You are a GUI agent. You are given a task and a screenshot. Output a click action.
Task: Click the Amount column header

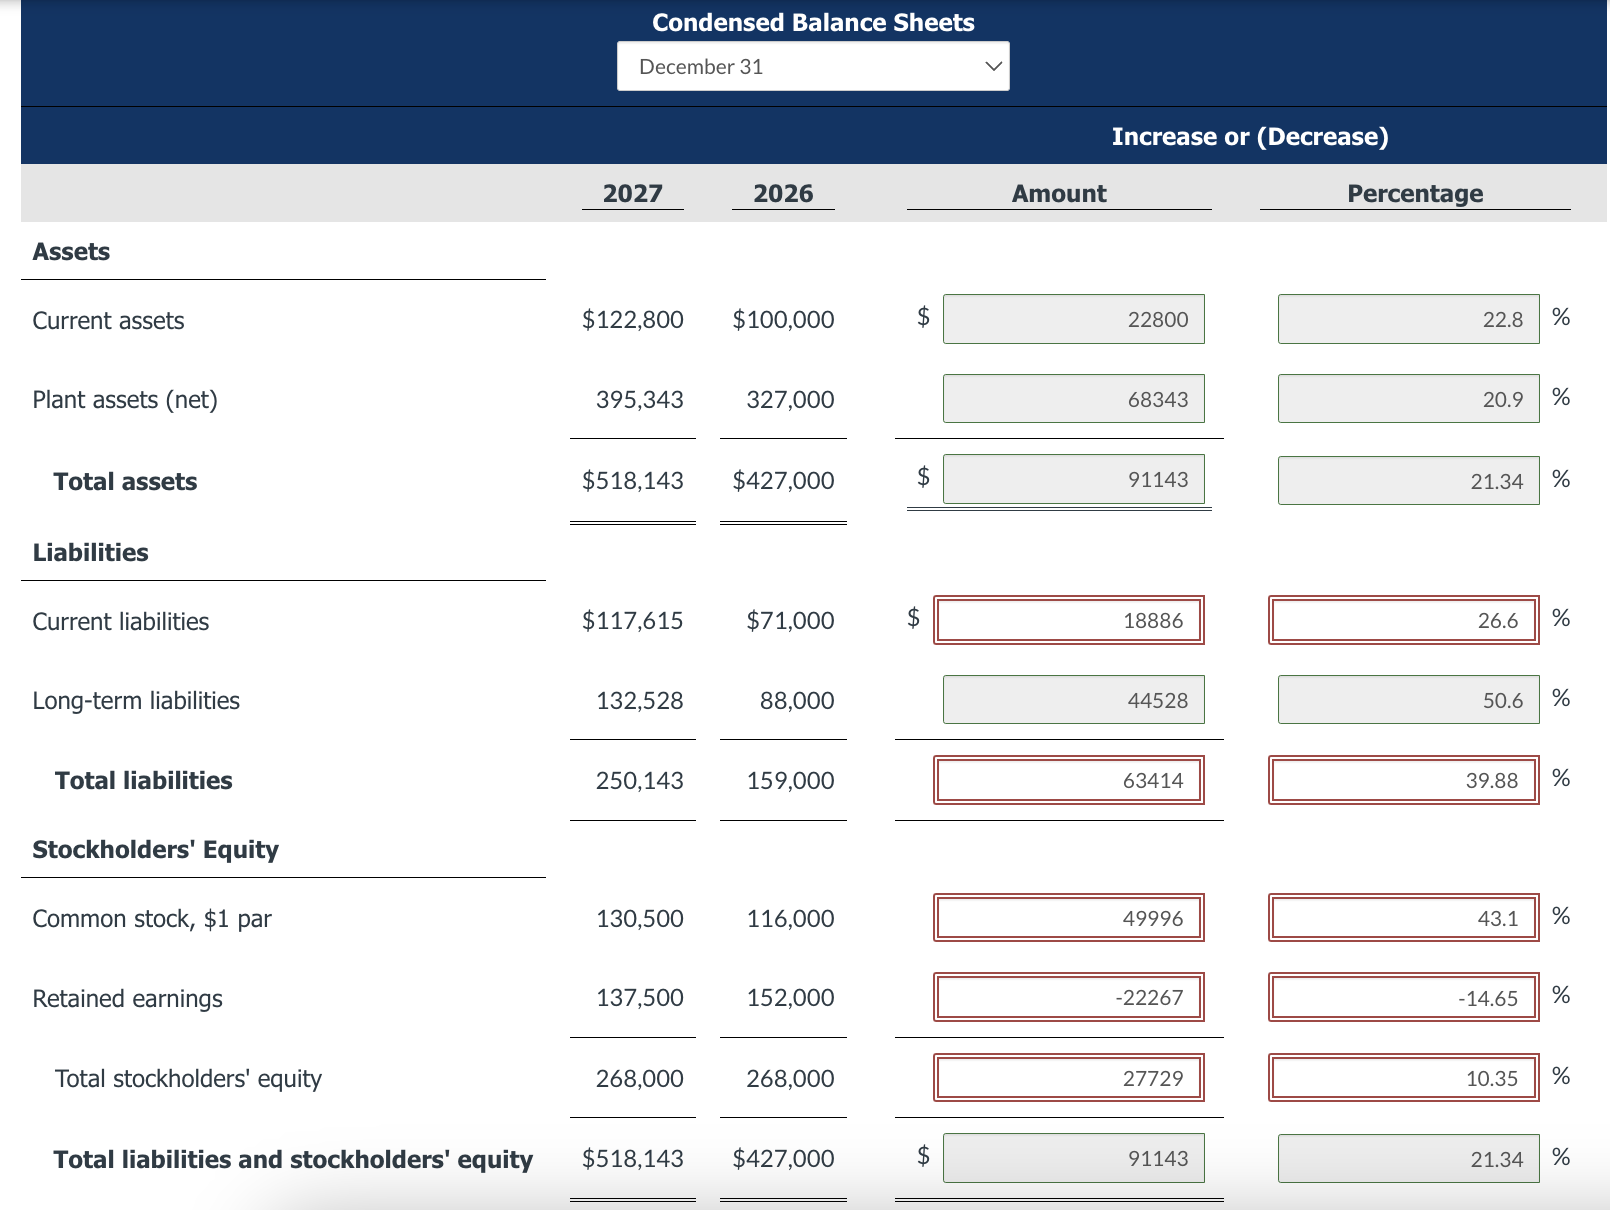click(1057, 193)
